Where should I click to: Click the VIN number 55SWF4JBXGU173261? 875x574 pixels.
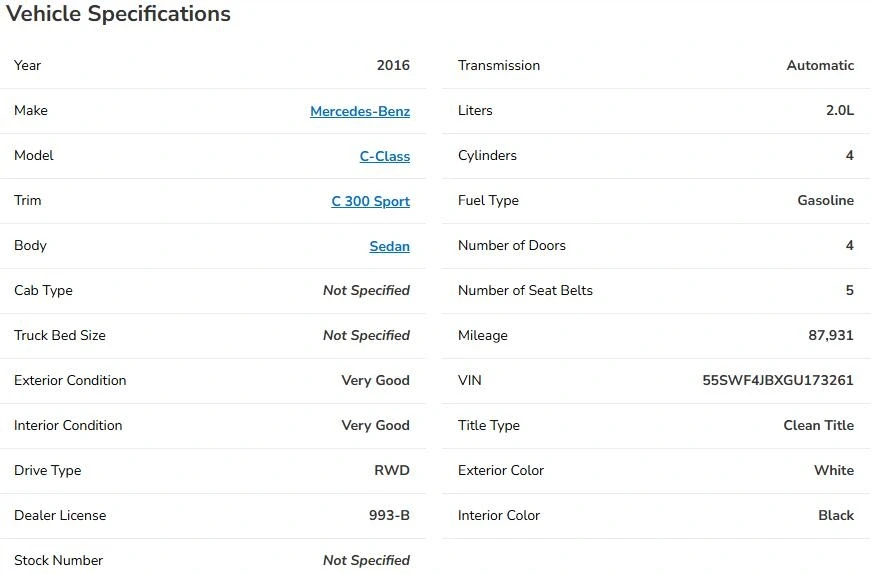point(778,380)
